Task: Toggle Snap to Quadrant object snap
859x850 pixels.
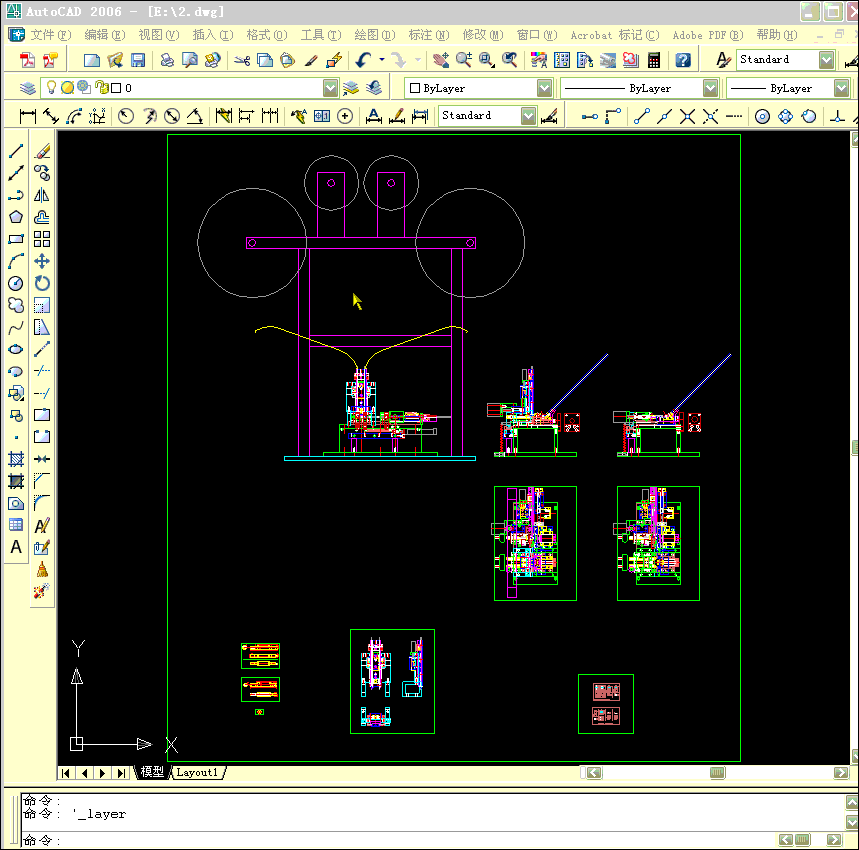Action: (786, 116)
